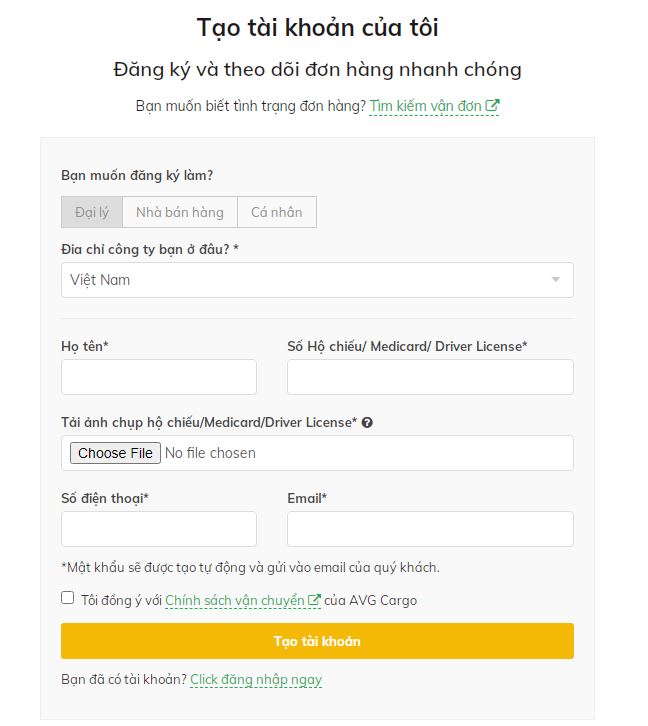Select the Đại lý tab
648x726 pixels.
92,212
